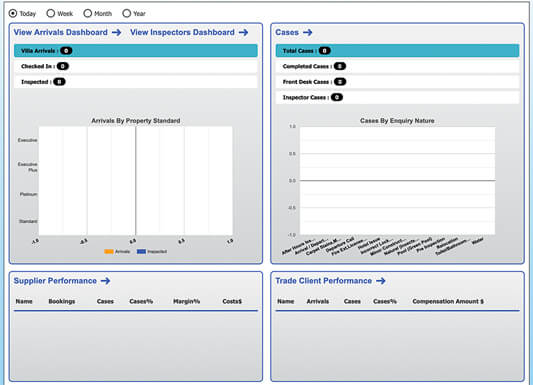Open the View Arrivals Dashboard link
533x385 pixels.
pyautogui.click(x=61, y=32)
